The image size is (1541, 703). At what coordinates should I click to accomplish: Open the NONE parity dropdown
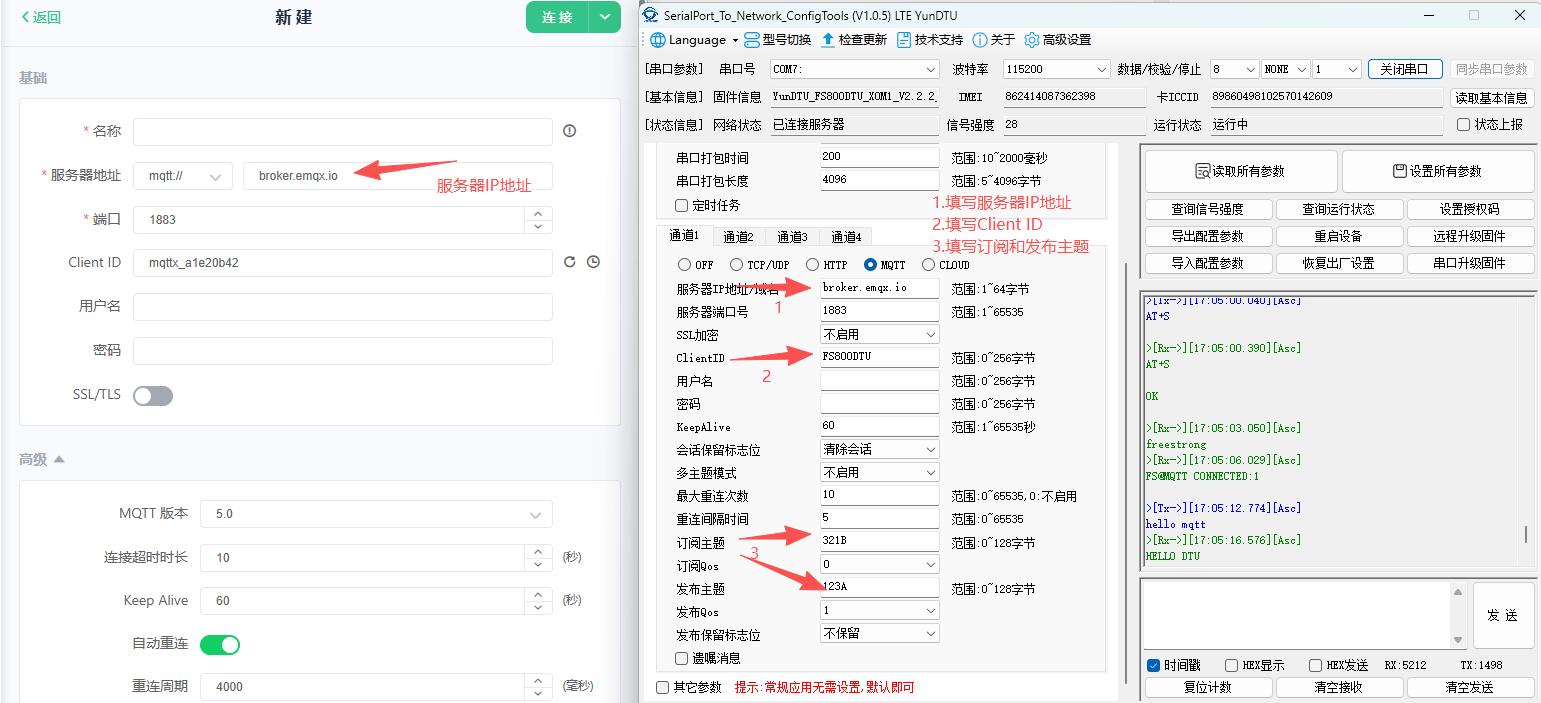(x=1285, y=70)
